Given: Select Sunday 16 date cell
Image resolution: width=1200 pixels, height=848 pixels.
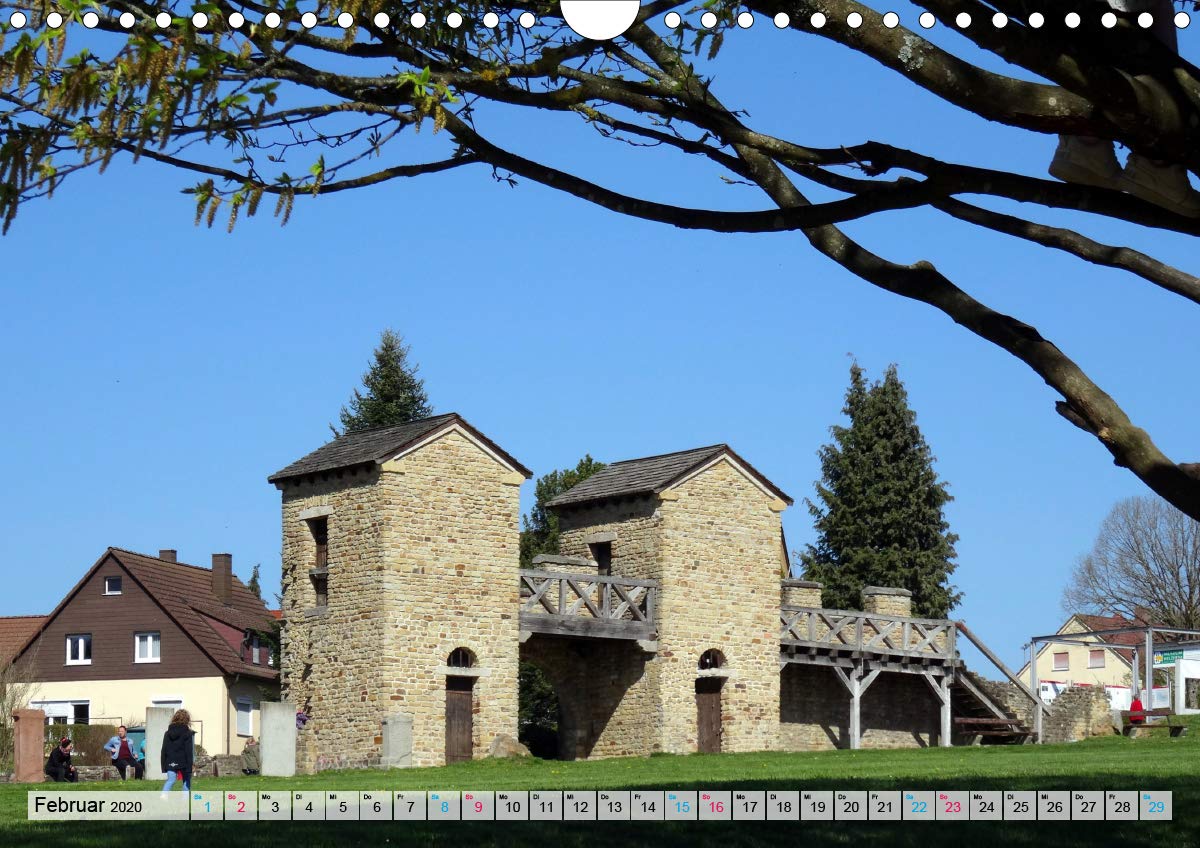Looking at the screenshot, I should coord(715,806).
